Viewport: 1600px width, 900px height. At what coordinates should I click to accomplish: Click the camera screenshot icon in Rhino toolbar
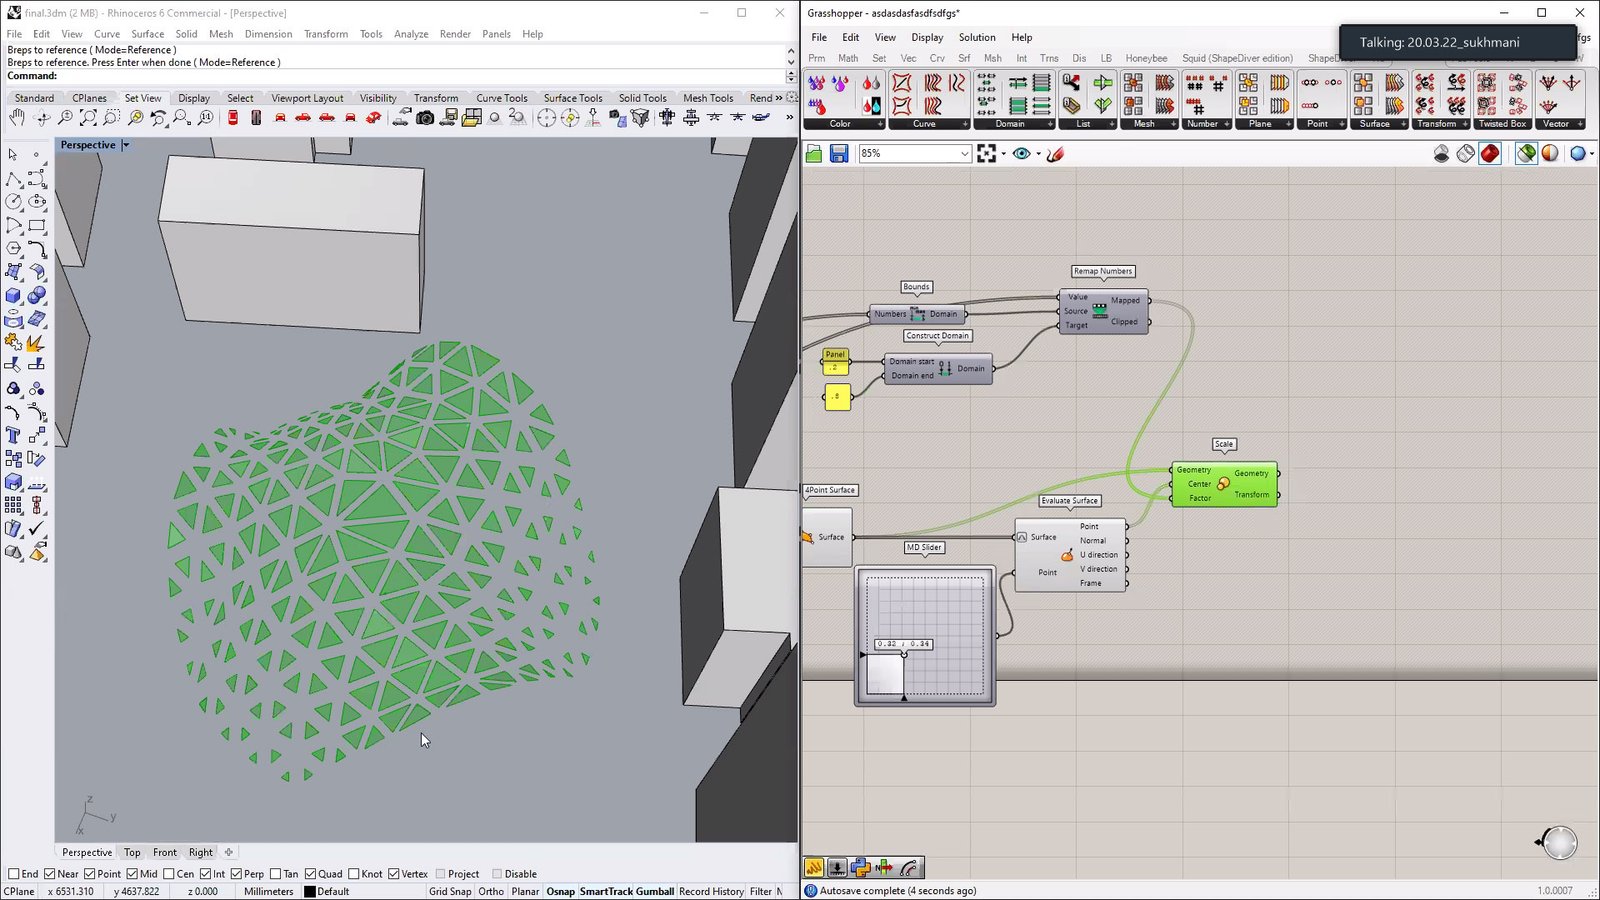point(425,118)
